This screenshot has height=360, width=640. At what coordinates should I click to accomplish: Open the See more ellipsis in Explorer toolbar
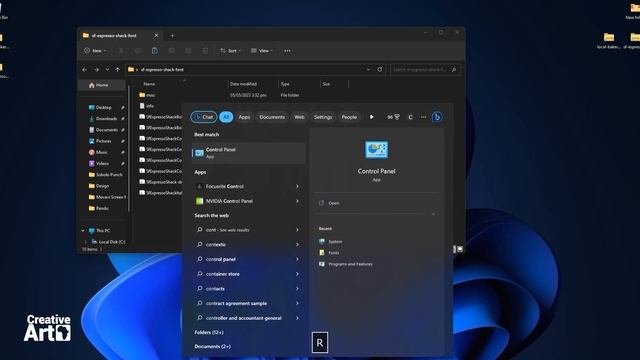click(x=287, y=51)
